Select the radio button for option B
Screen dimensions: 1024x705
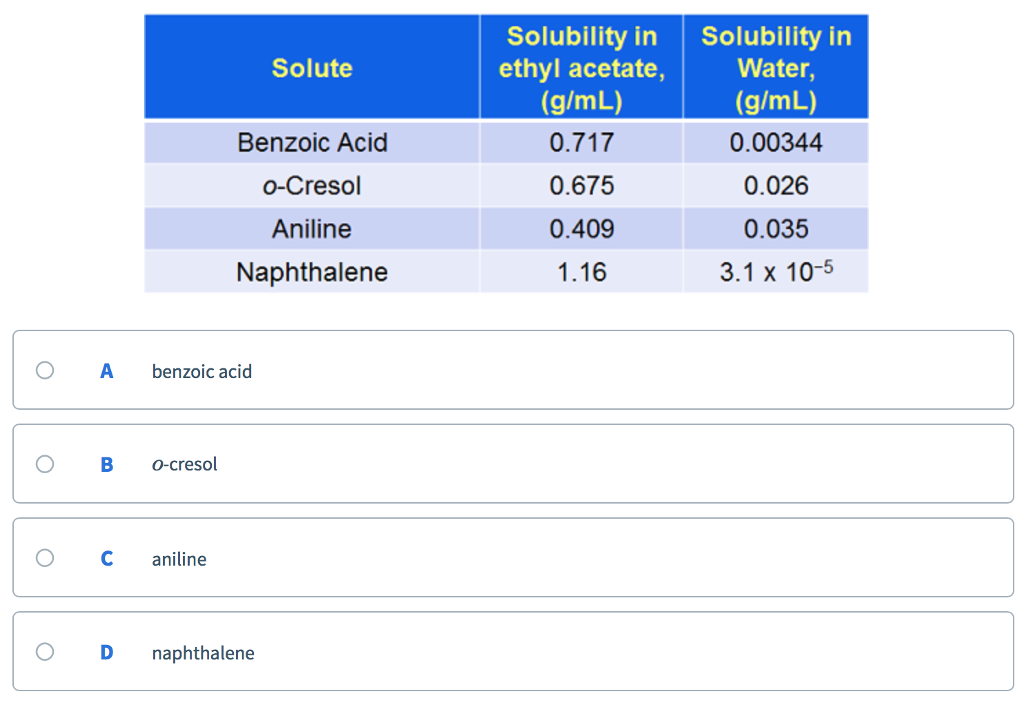click(44, 464)
